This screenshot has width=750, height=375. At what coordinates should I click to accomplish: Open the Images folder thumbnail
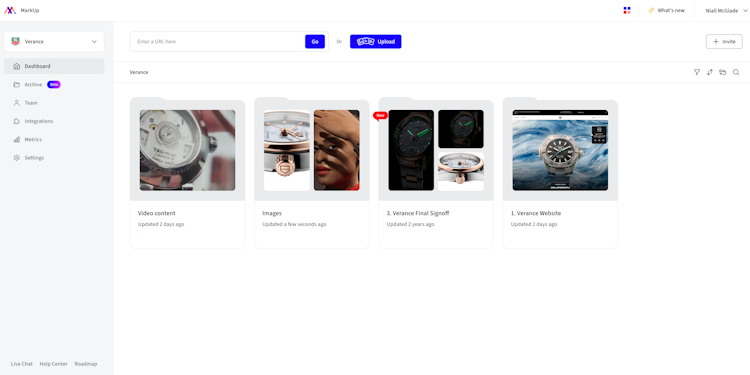pos(312,150)
